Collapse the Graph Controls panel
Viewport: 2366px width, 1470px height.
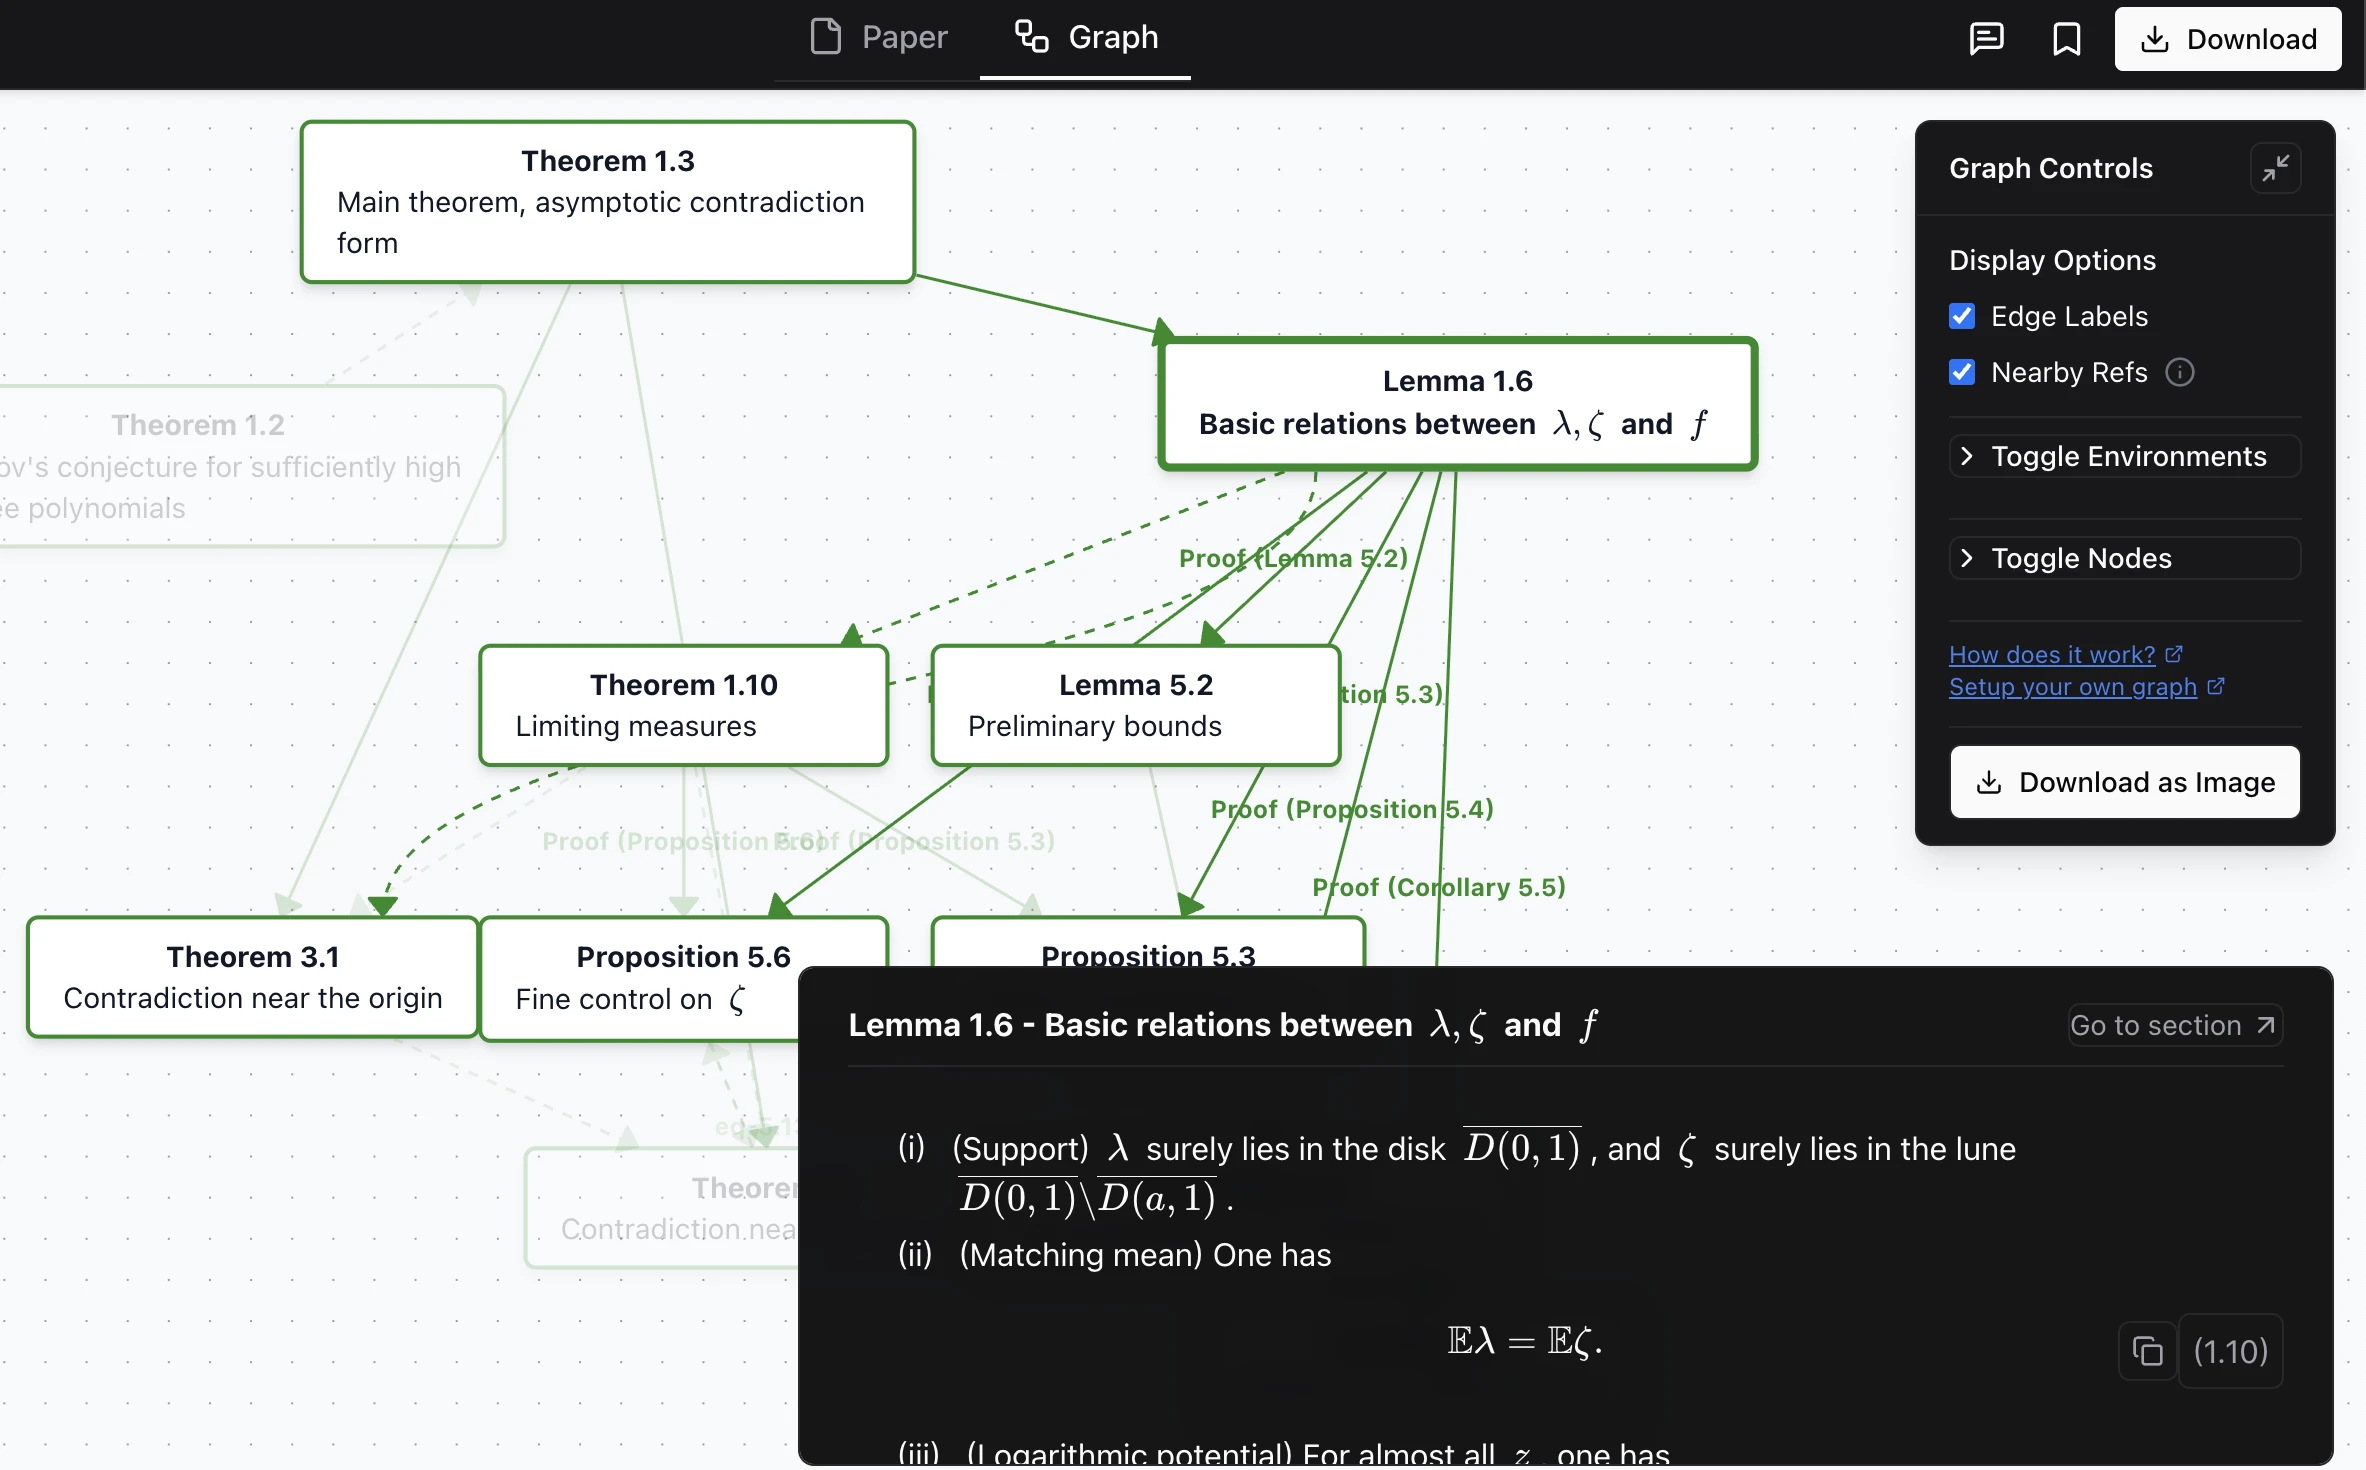(x=2275, y=168)
